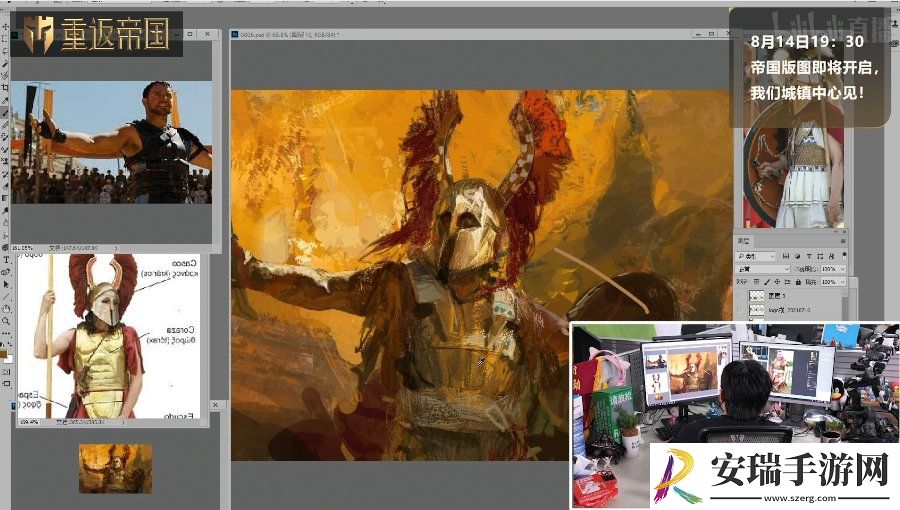Click thumbnail of layer beneath 图层 3
Screen dimensions: 900x510
tap(757, 310)
